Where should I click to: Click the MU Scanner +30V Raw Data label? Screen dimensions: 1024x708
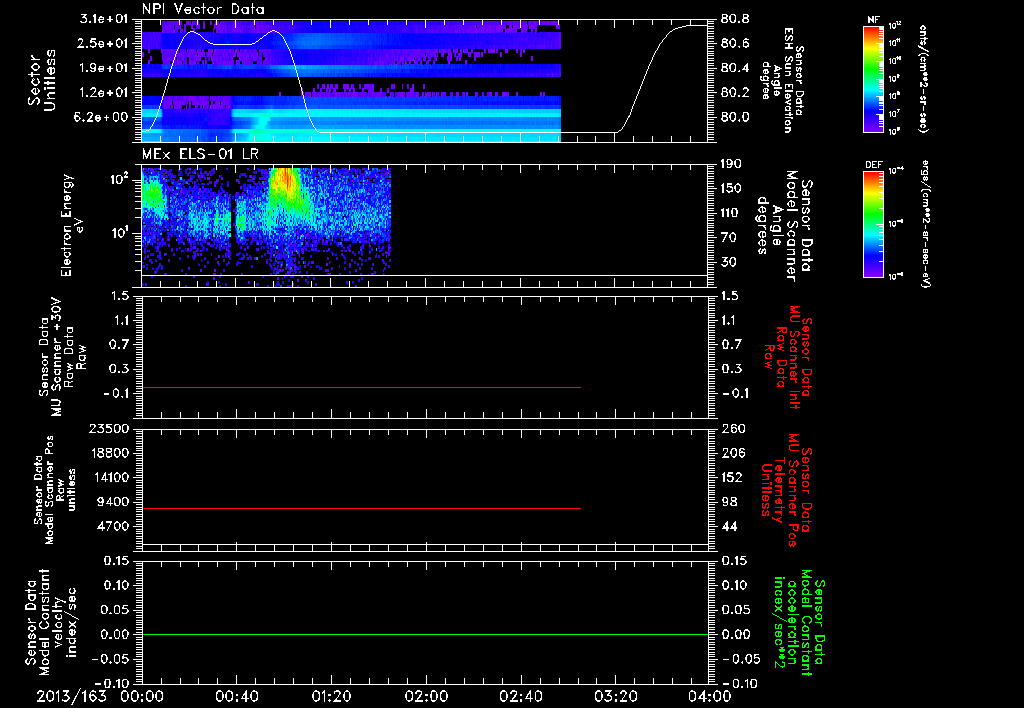(62, 358)
